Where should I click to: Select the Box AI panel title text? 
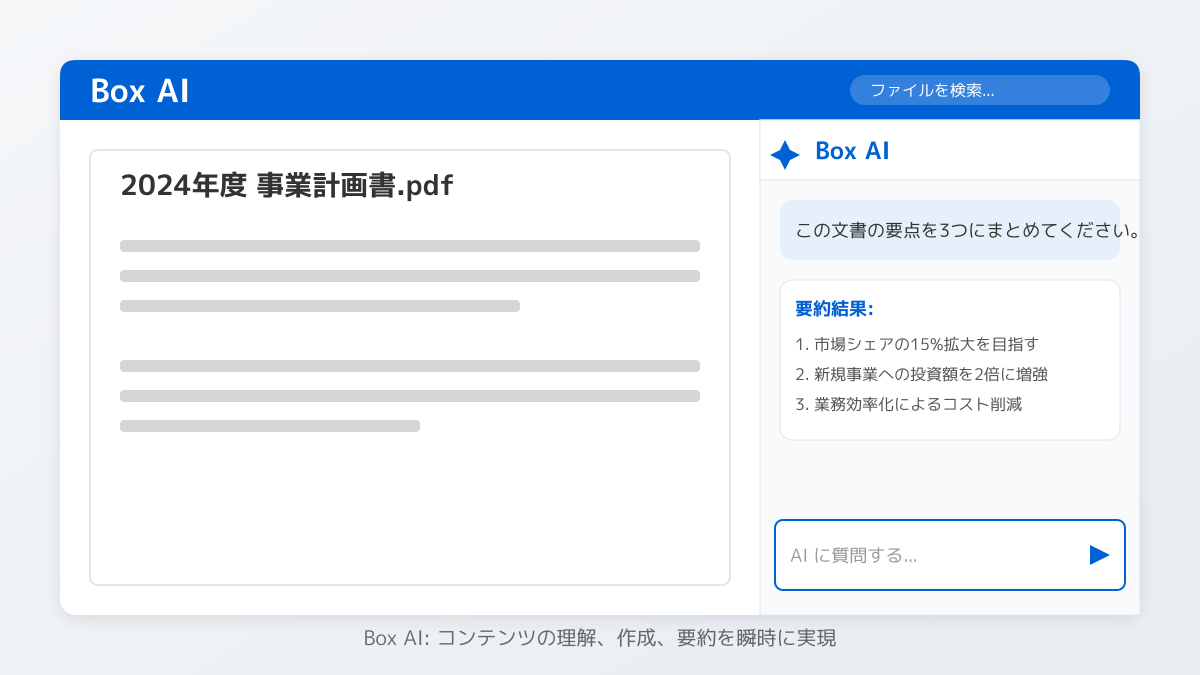coord(852,151)
